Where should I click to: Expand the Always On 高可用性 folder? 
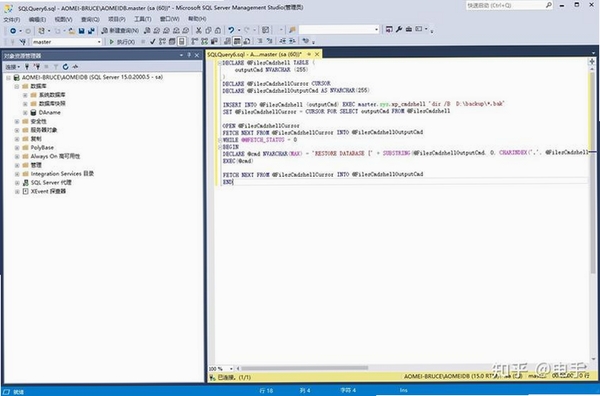[x=17, y=156]
